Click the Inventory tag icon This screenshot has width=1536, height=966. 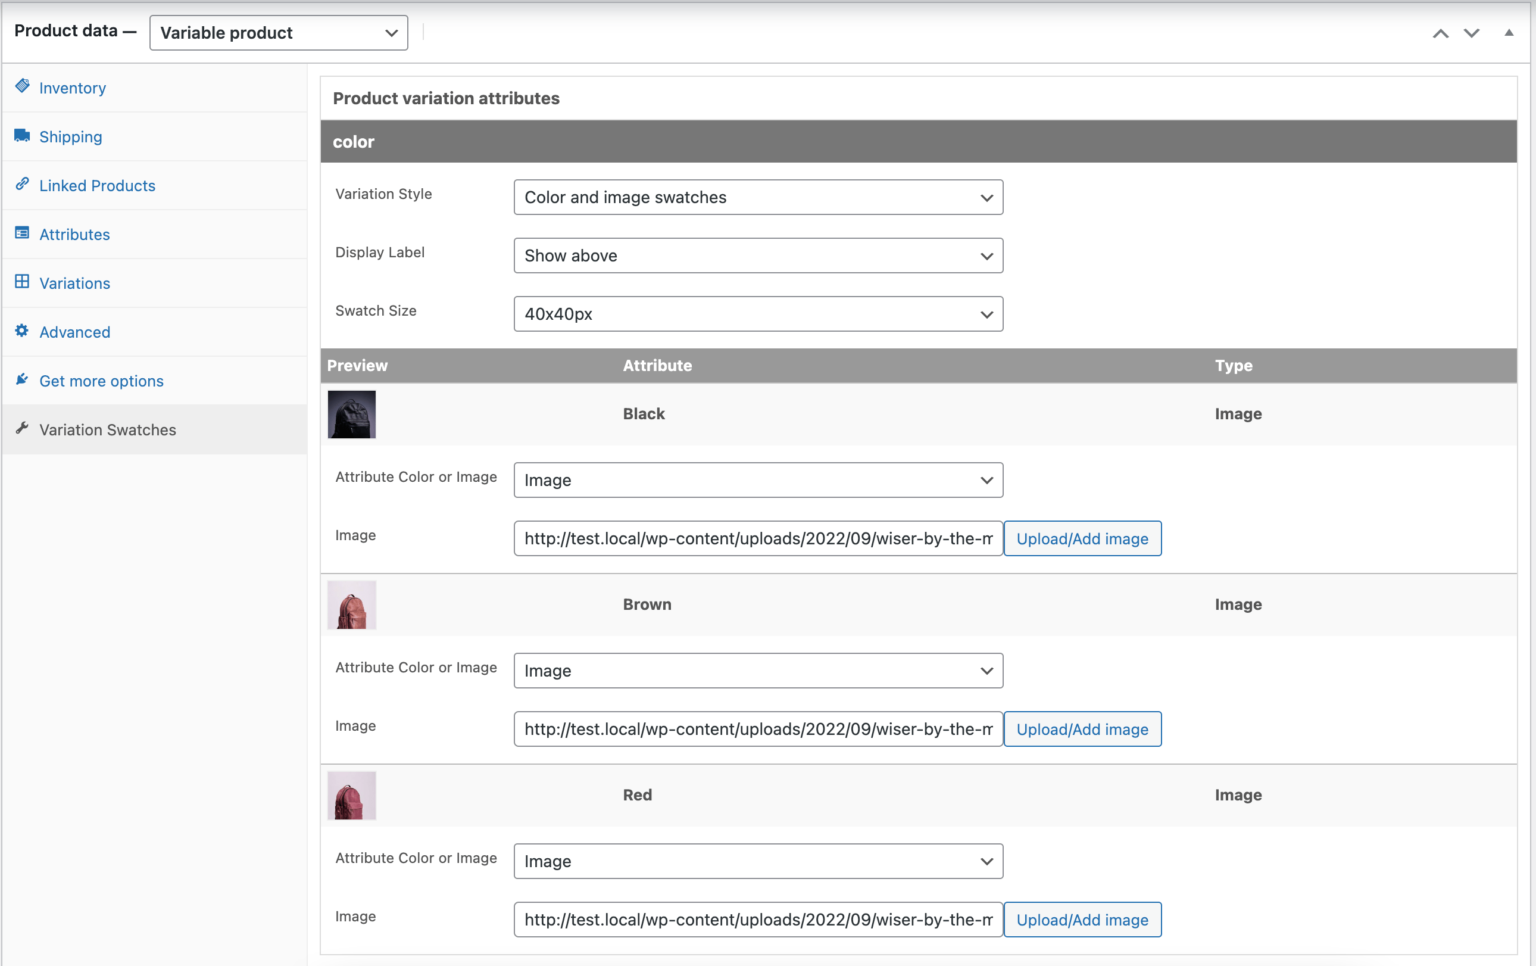coord(22,87)
